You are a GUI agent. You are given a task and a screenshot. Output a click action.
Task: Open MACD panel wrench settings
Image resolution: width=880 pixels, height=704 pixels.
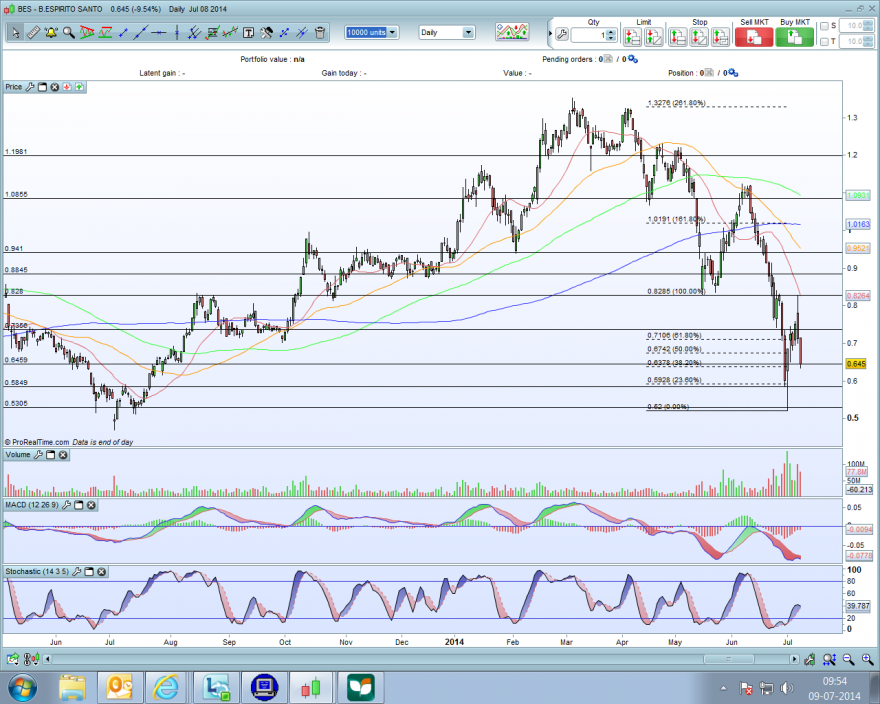point(66,505)
